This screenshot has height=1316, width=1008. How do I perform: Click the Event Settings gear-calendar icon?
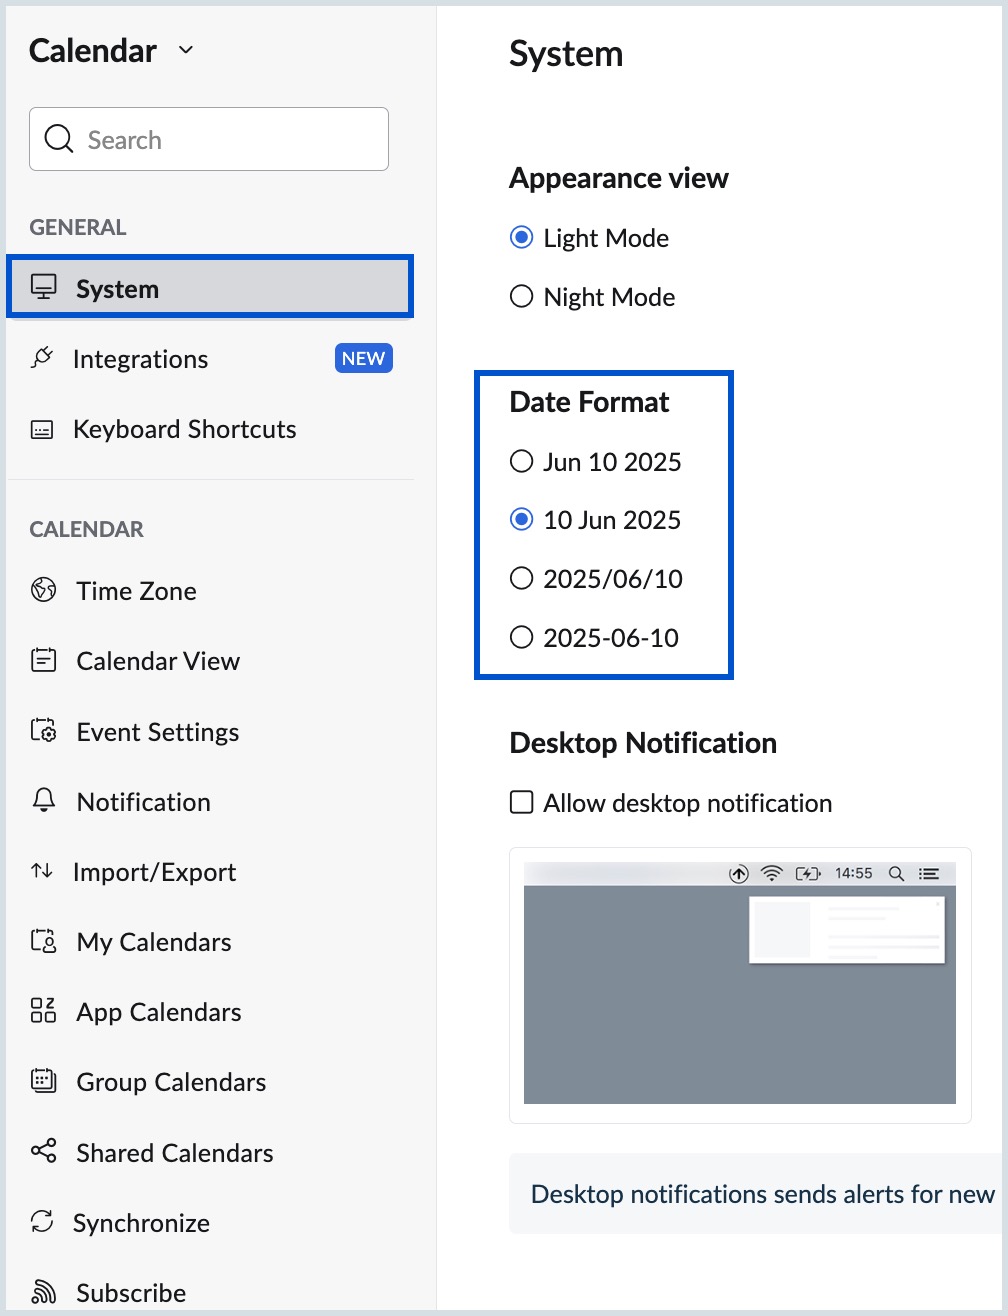[43, 732]
